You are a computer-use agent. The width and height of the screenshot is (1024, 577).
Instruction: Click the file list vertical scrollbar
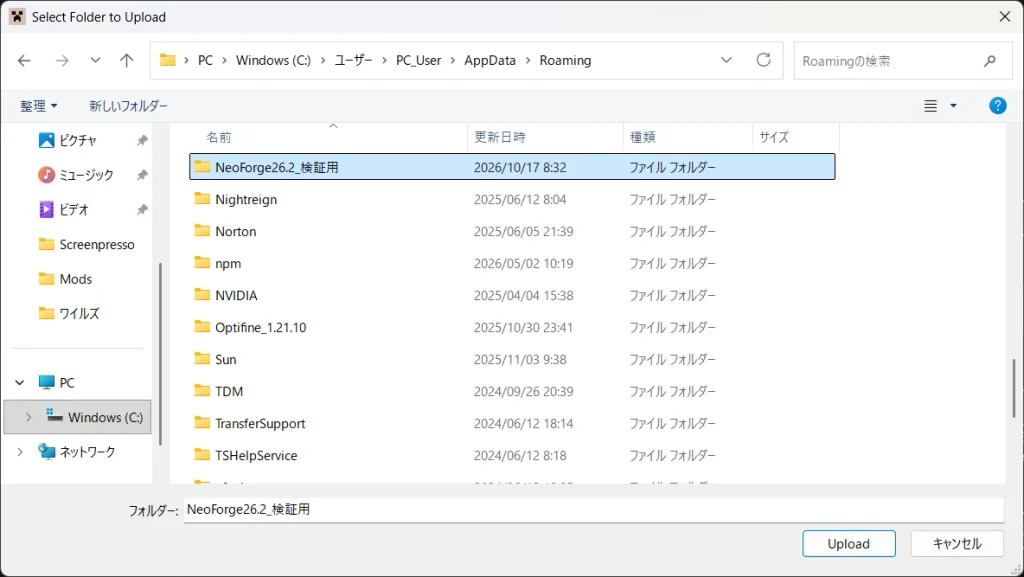coord(1014,388)
